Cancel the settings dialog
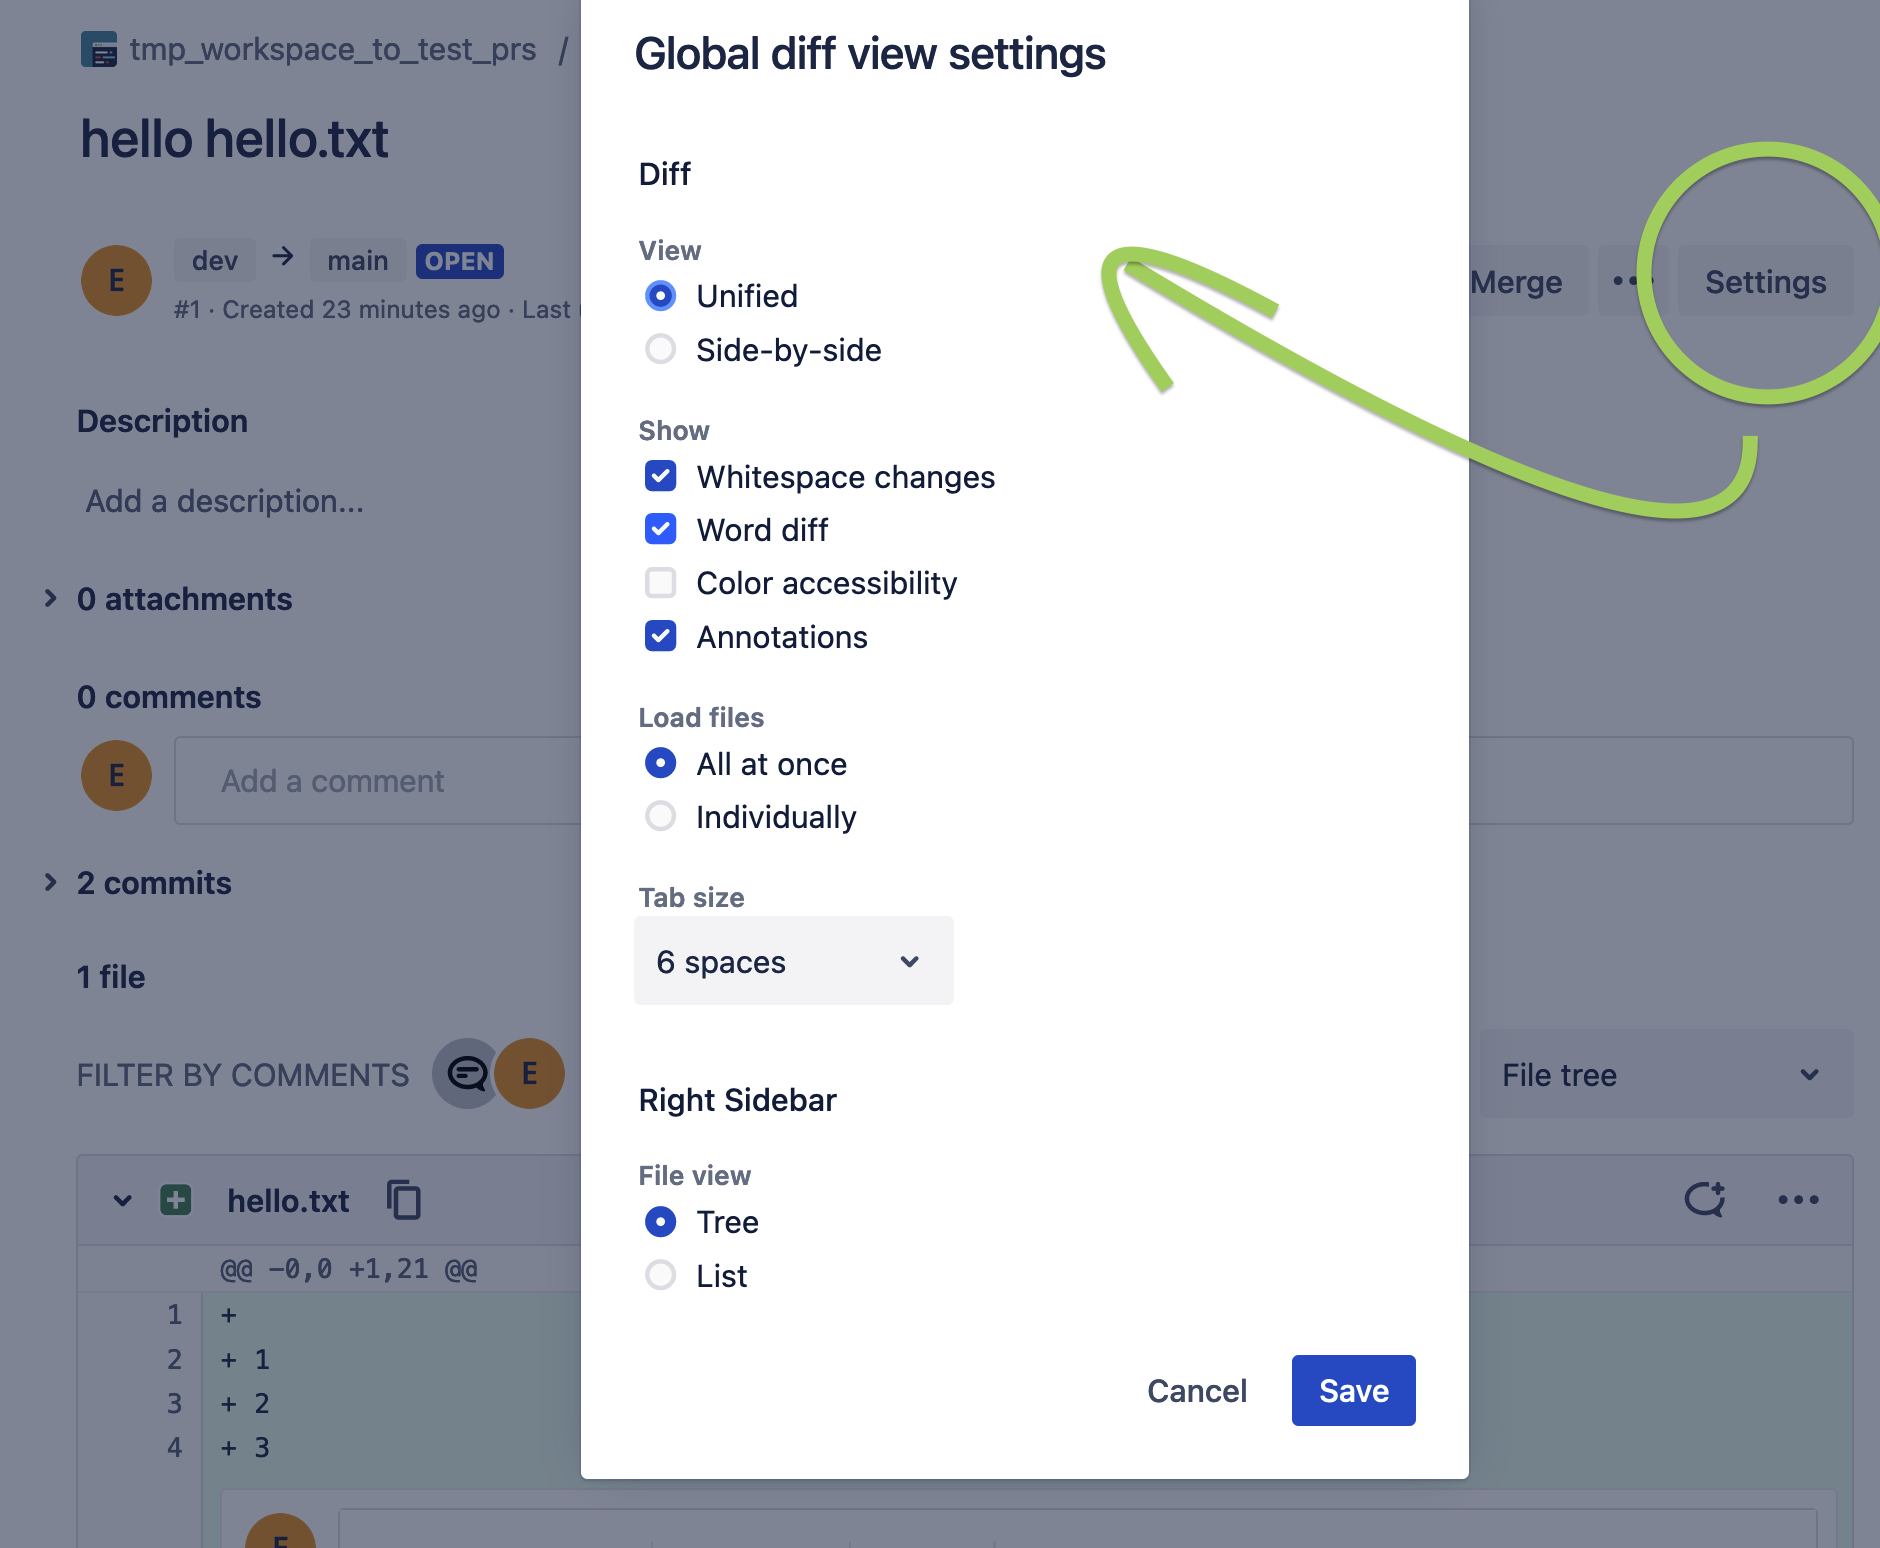The image size is (1880, 1548). coord(1197,1390)
